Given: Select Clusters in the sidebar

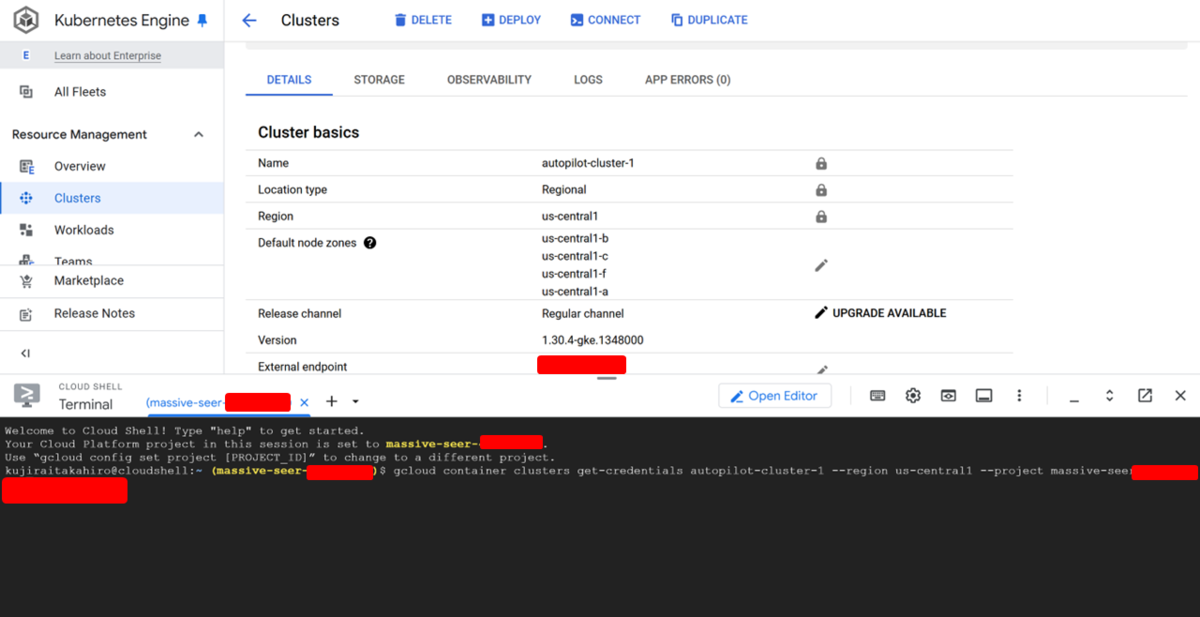Looking at the screenshot, I should (112, 198).
